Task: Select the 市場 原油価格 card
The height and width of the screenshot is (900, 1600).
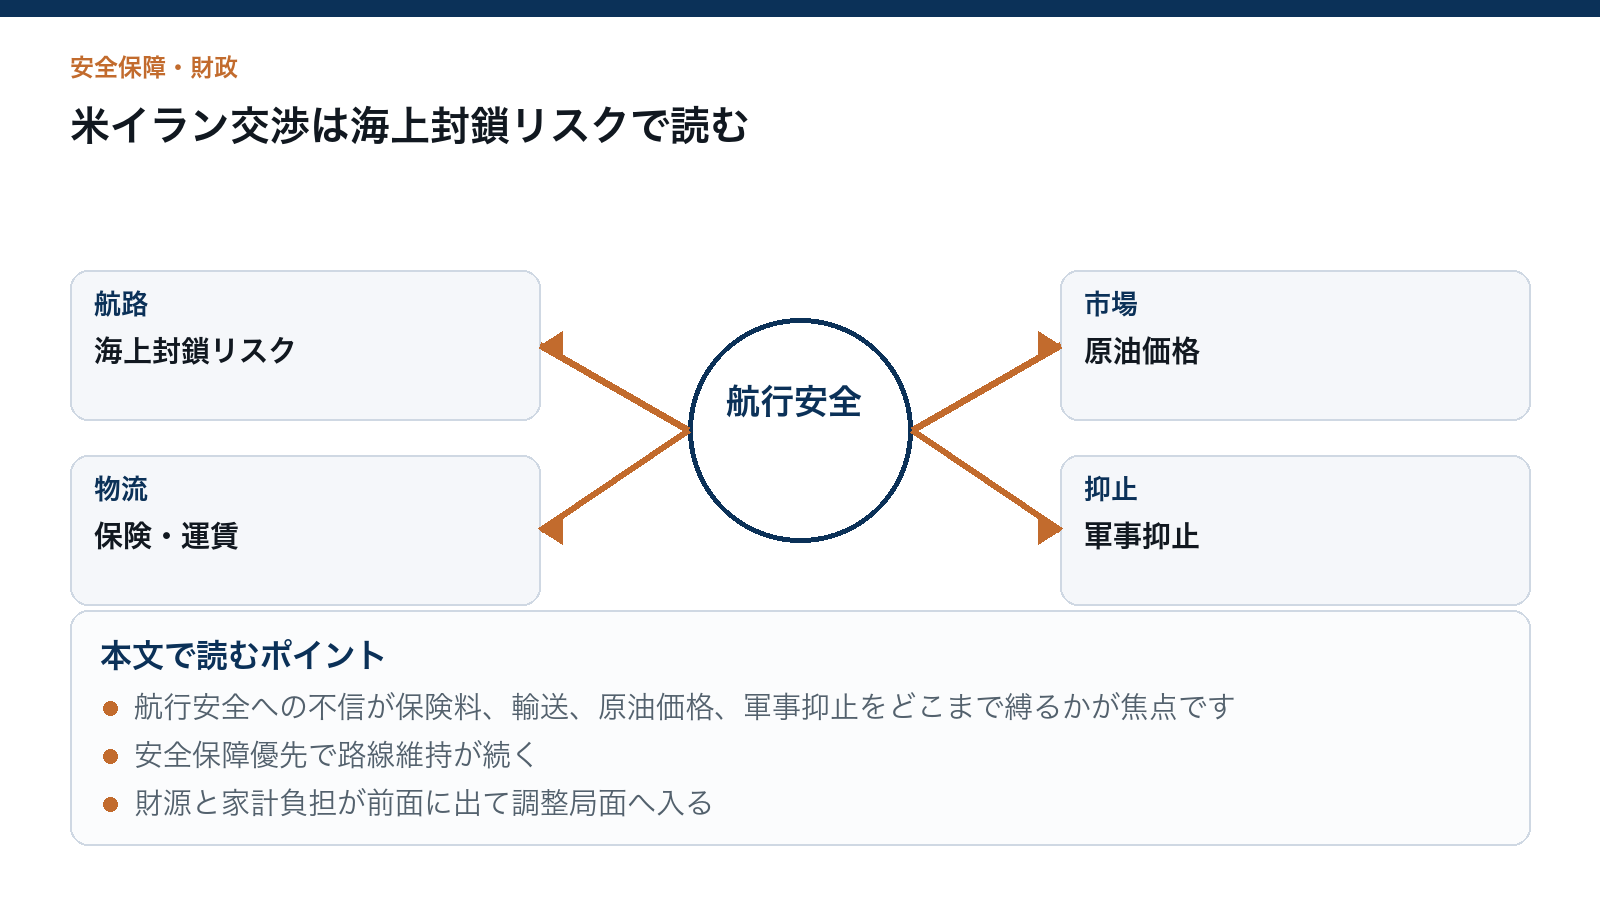Action: tap(1295, 345)
